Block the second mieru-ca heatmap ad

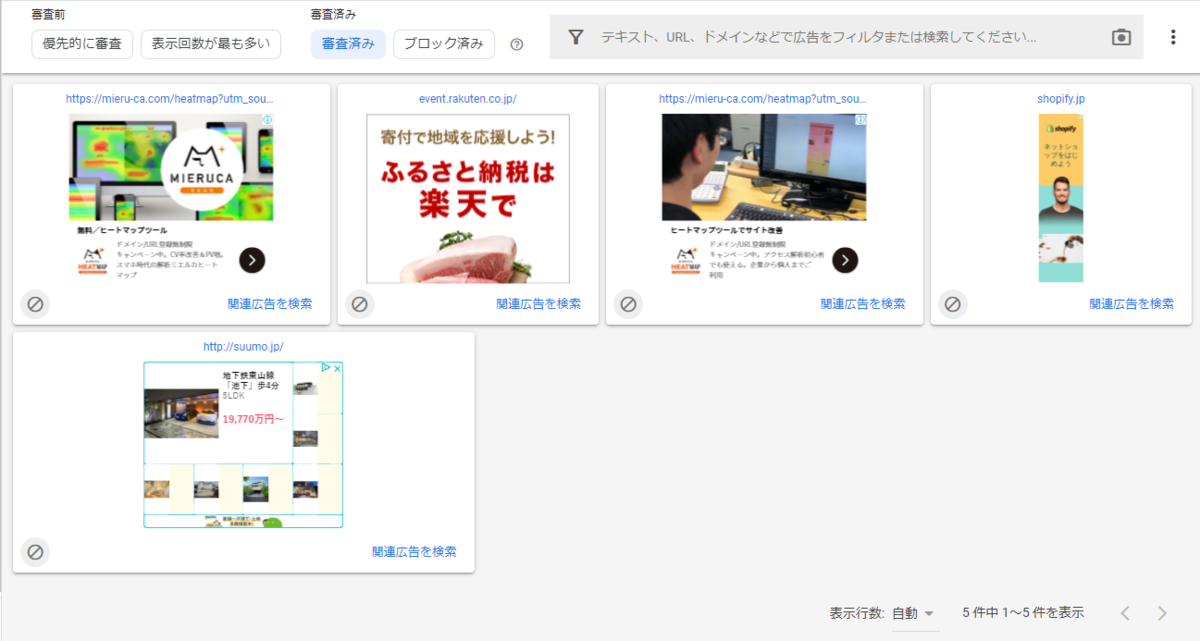(628, 304)
